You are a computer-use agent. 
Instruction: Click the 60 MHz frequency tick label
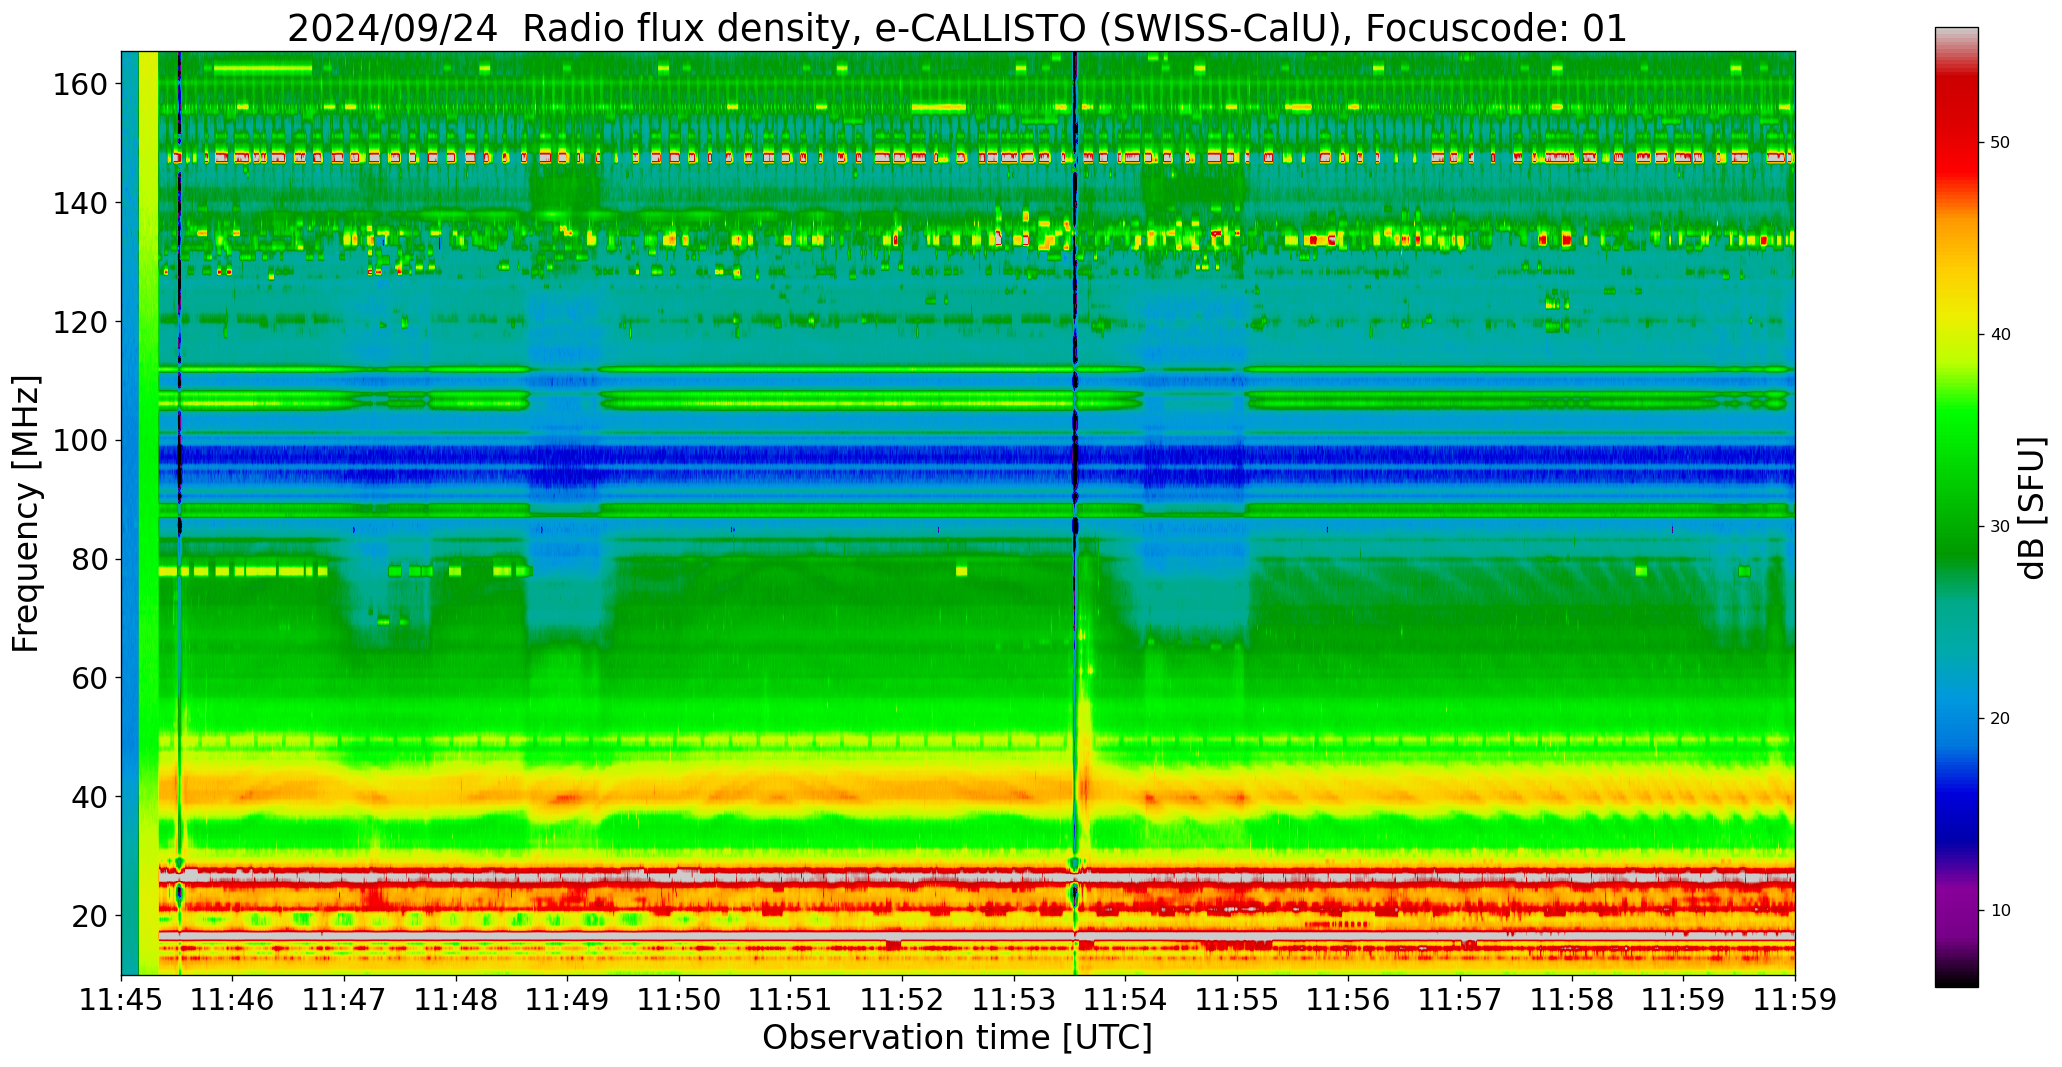pyautogui.click(x=89, y=678)
